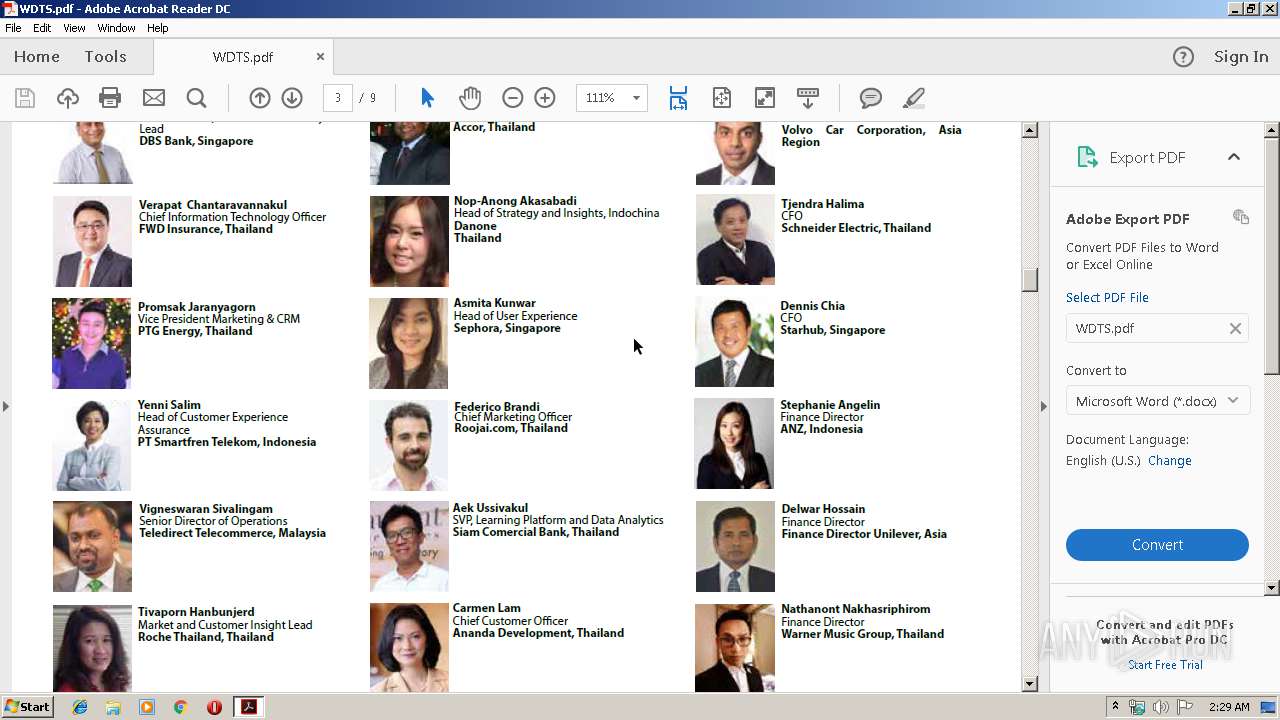Activate the arrow Selection tool

tap(427, 98)
